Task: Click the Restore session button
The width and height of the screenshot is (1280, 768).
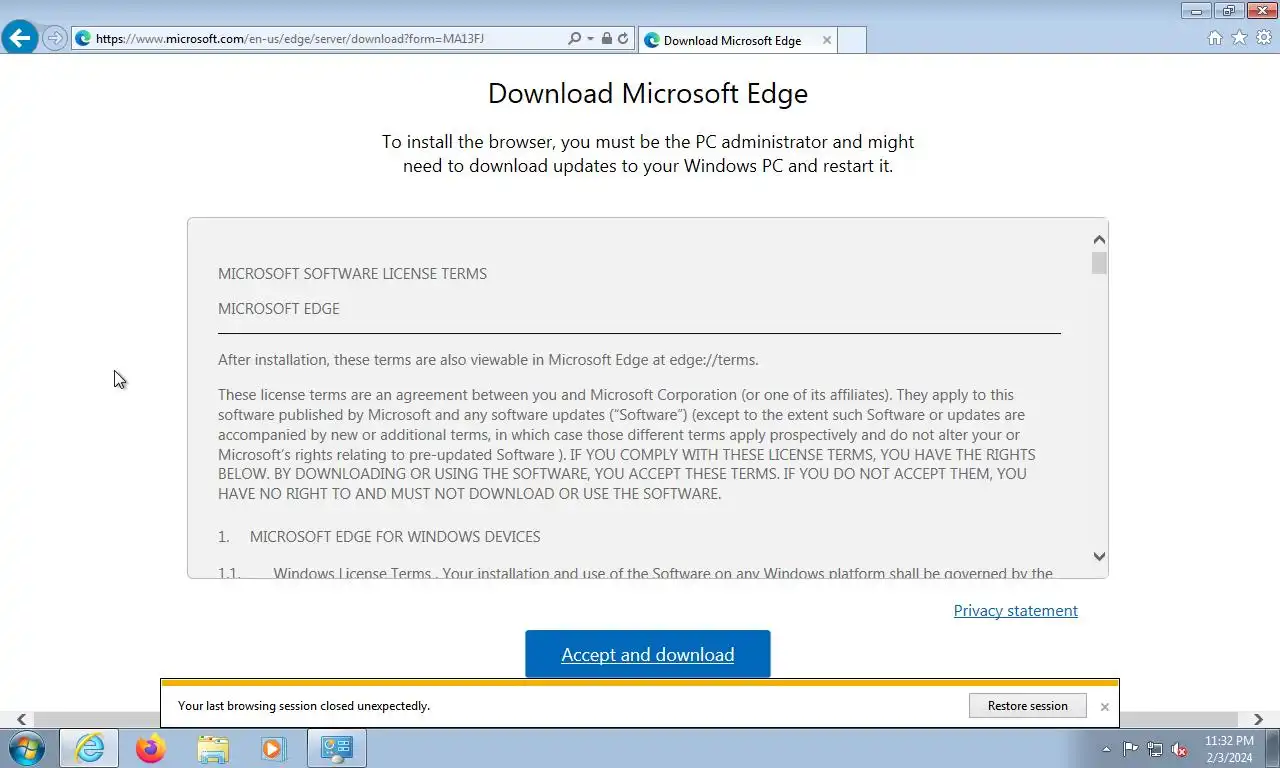Action: pos(1027,705)
